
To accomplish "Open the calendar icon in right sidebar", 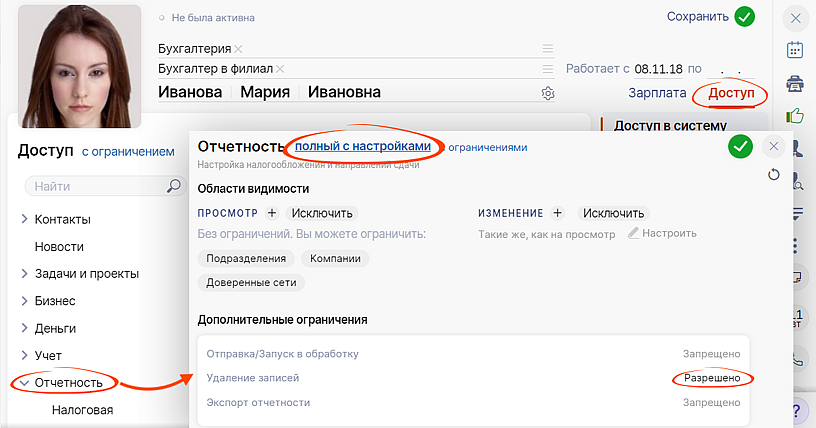I will click(796, 49).
